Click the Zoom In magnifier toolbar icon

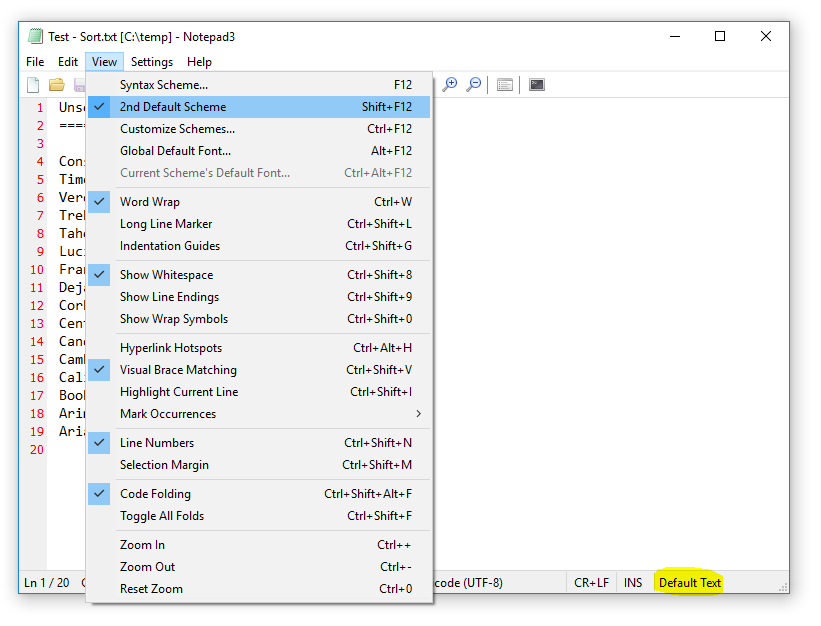pyautogui.click(x=450, y=85)
